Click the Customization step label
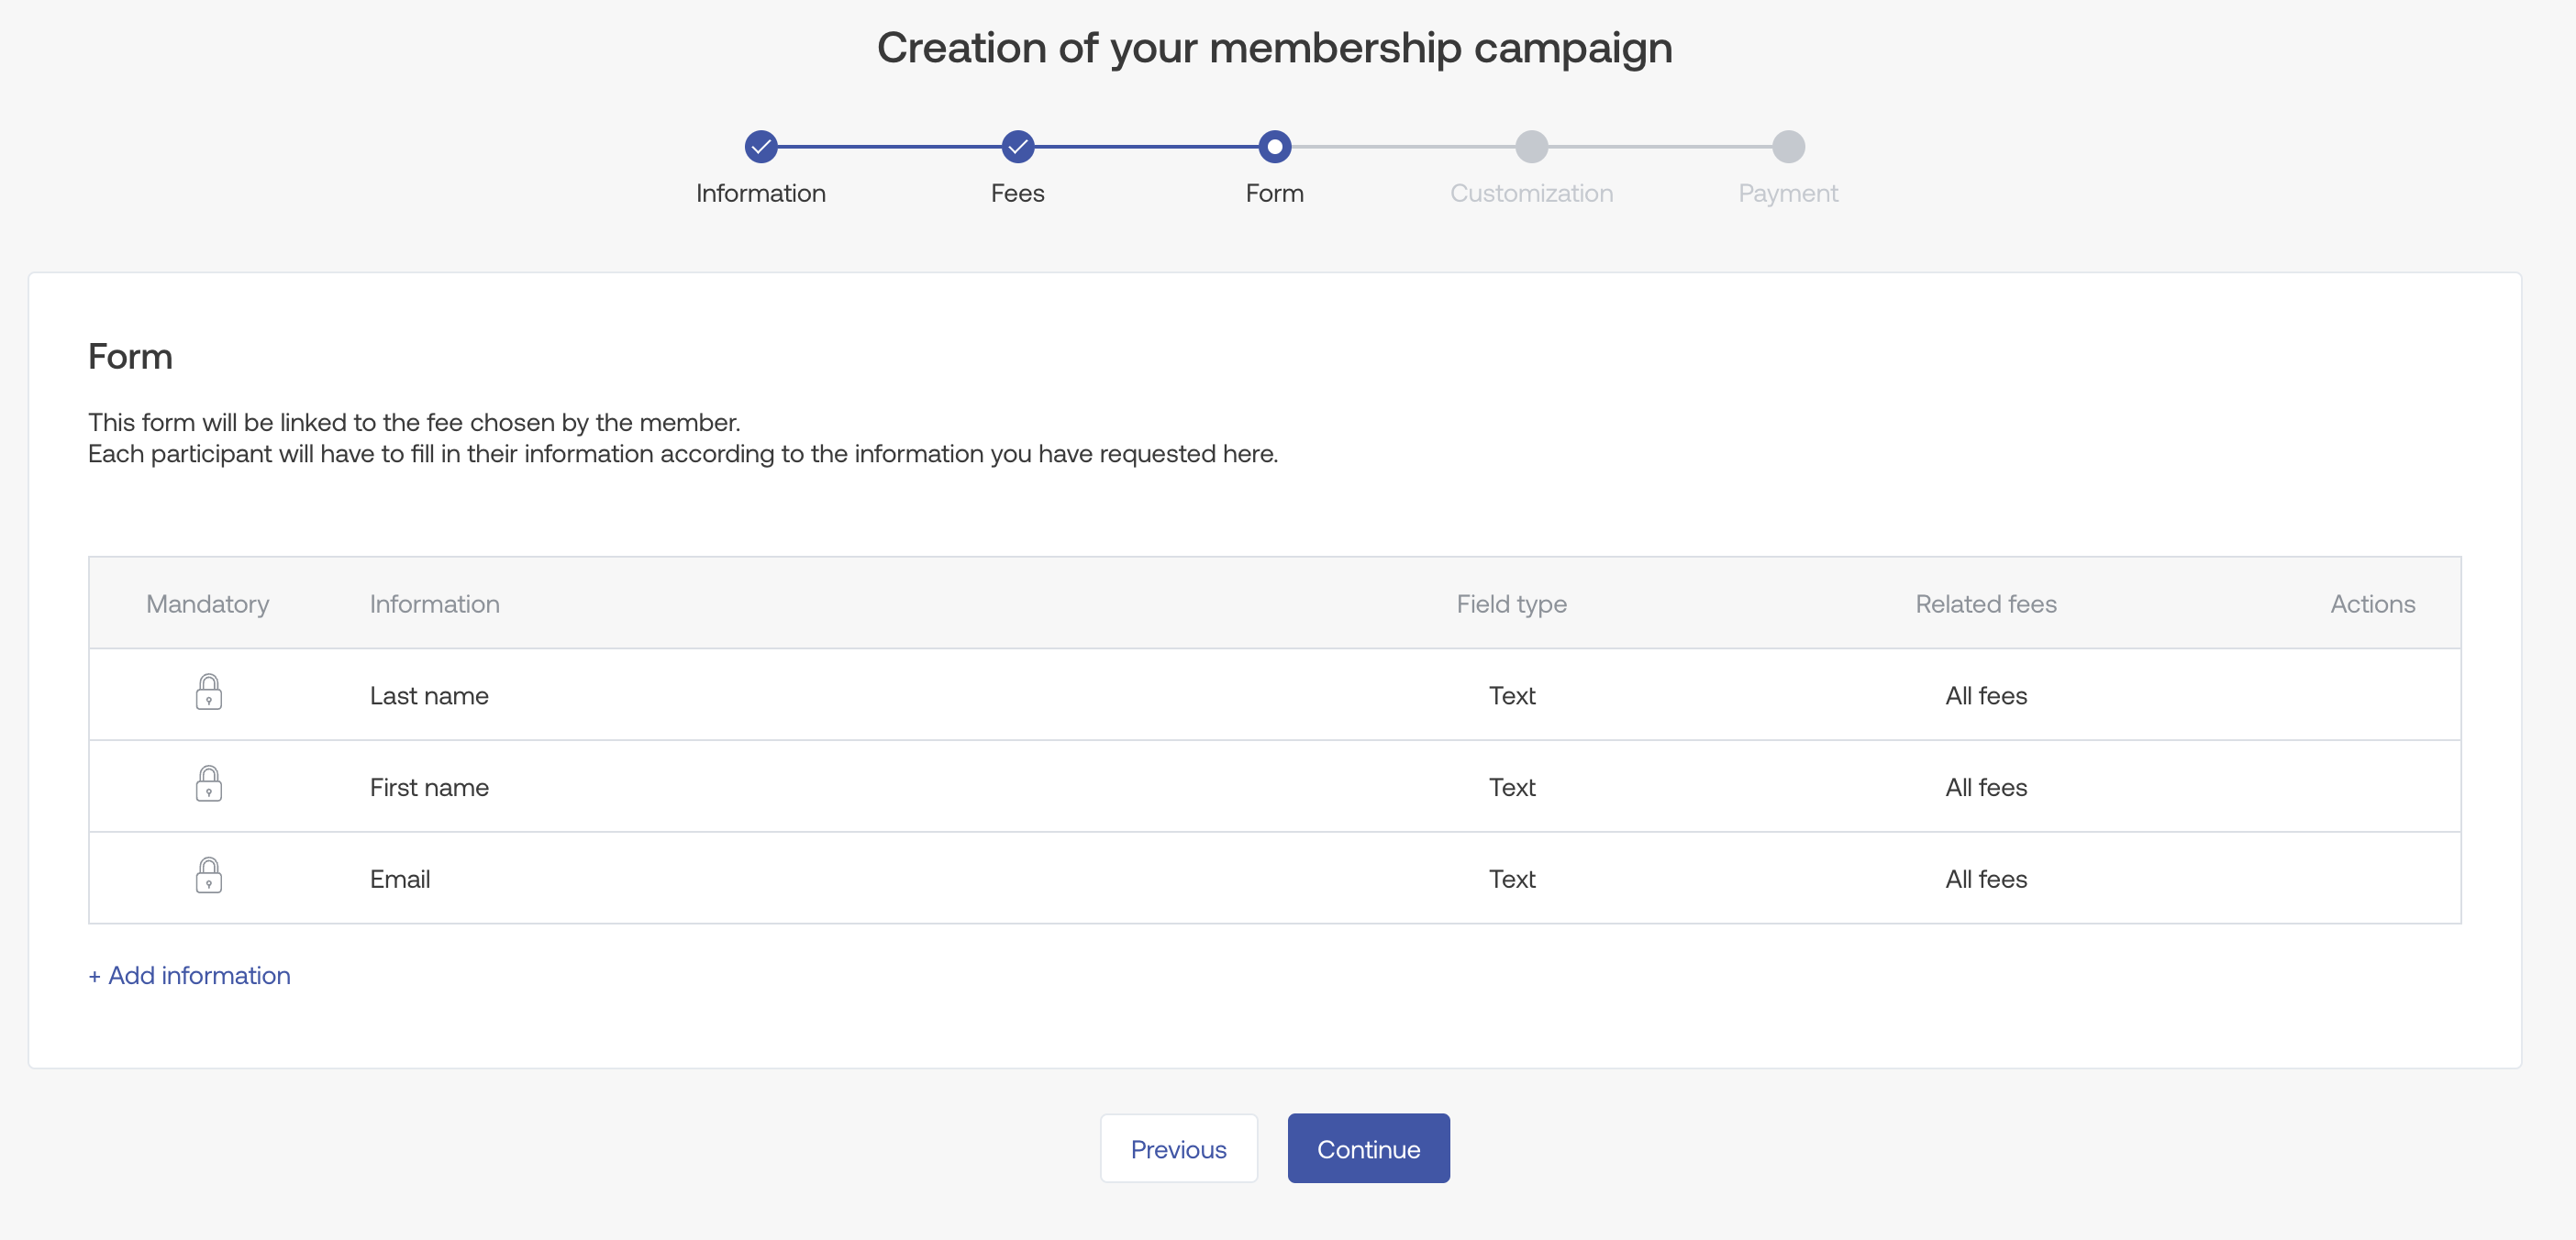Screen dimensions: 2576x1240 click(x=1531, y=193)
